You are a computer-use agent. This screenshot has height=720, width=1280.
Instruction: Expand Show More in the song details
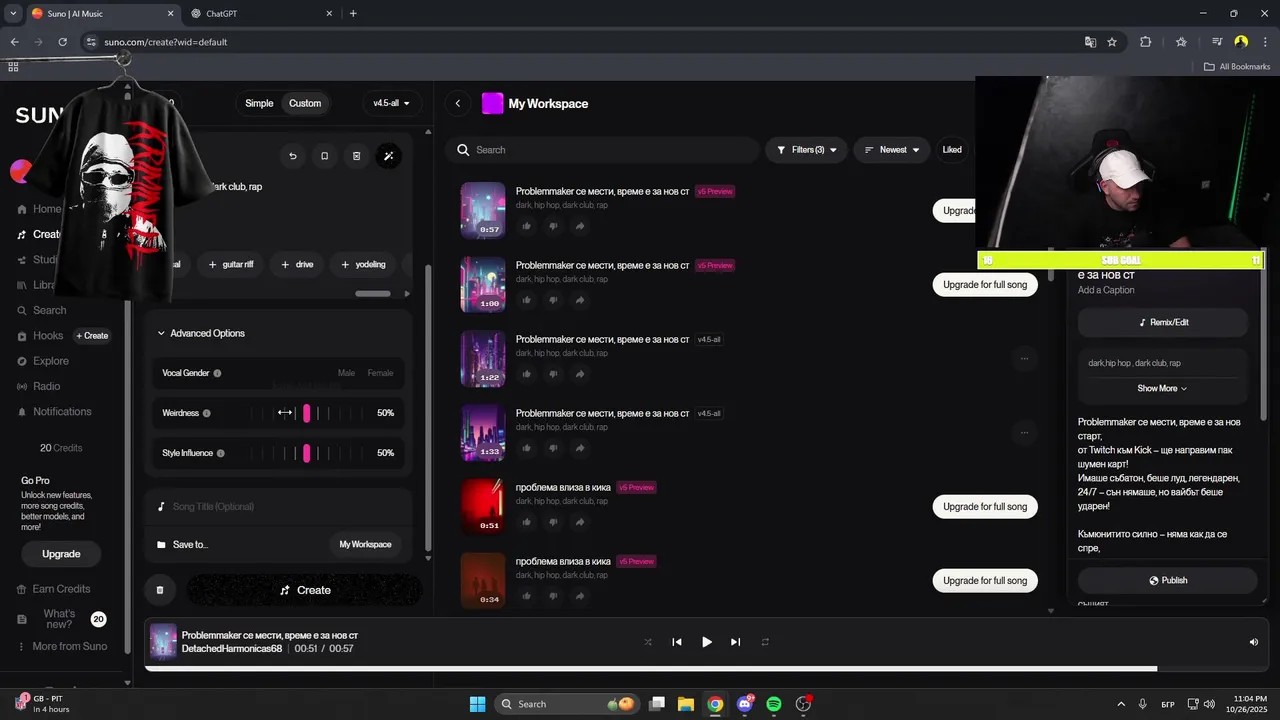pos(1162,388)
